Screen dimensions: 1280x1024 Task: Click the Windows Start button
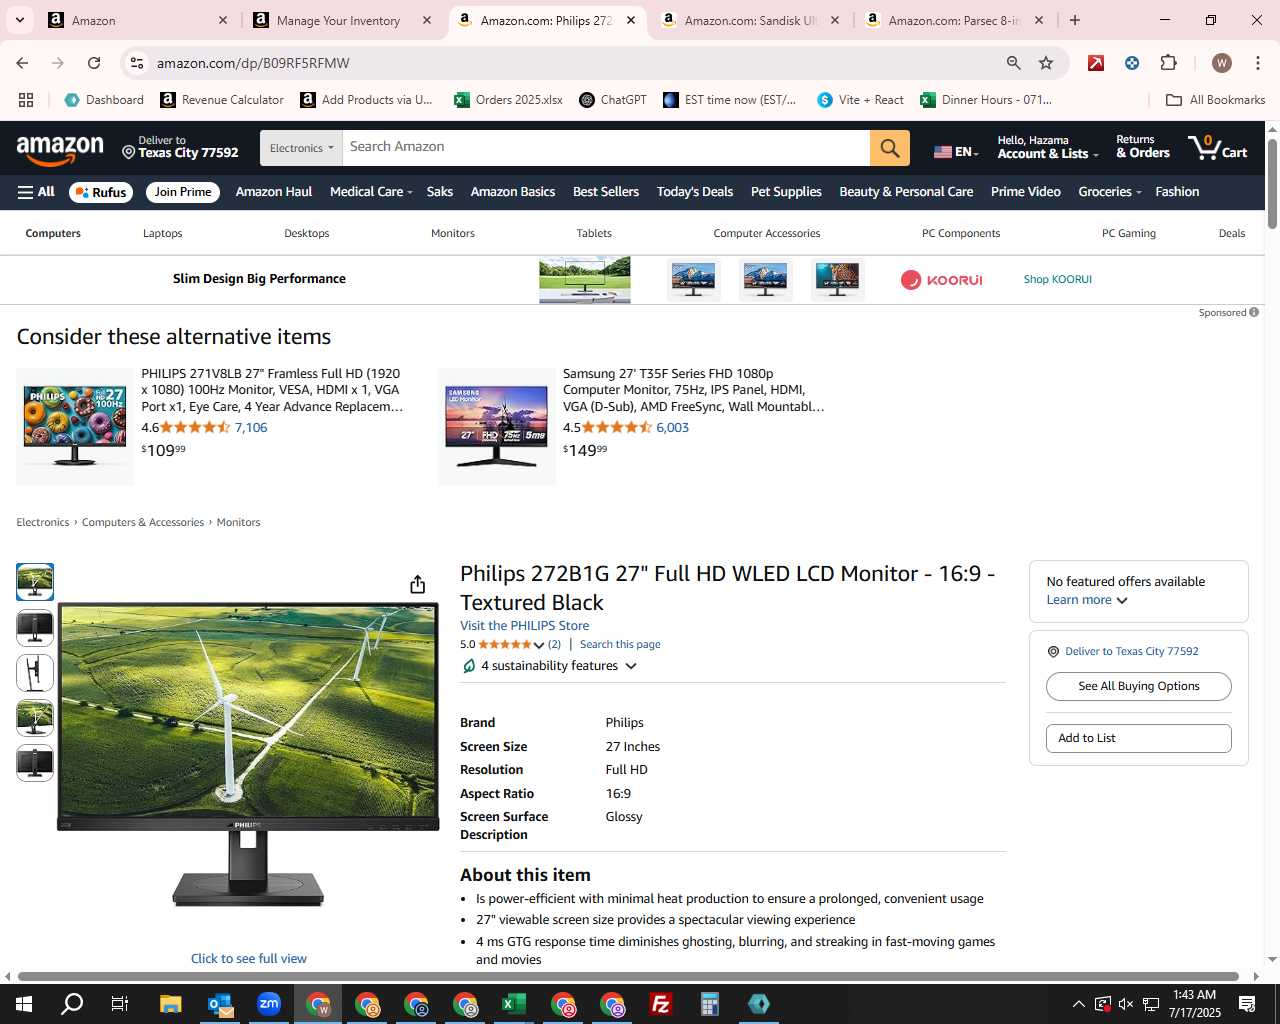24,1004
